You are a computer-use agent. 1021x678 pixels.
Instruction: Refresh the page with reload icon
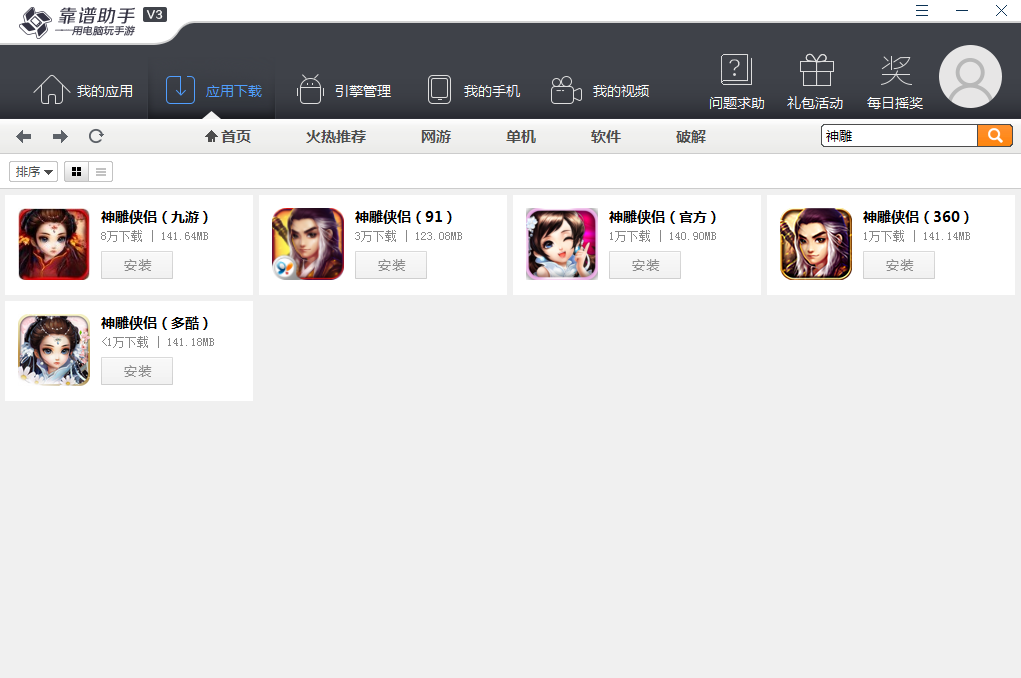click(96, 136)
